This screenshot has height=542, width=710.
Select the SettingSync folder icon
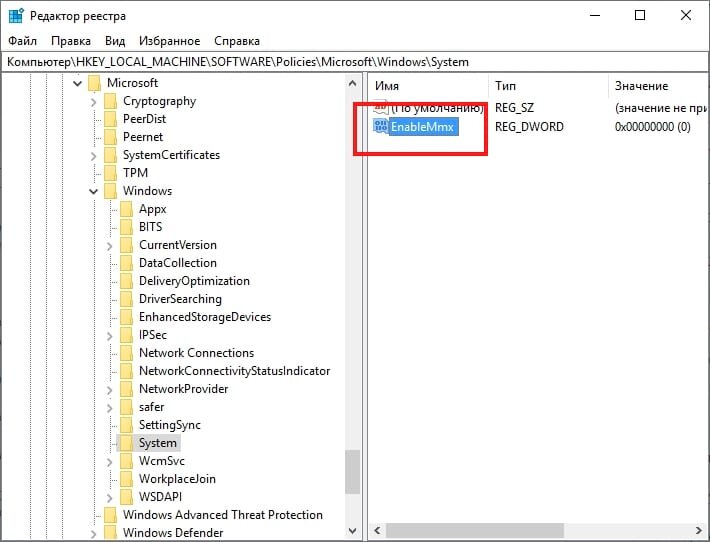tap(126, 425)
